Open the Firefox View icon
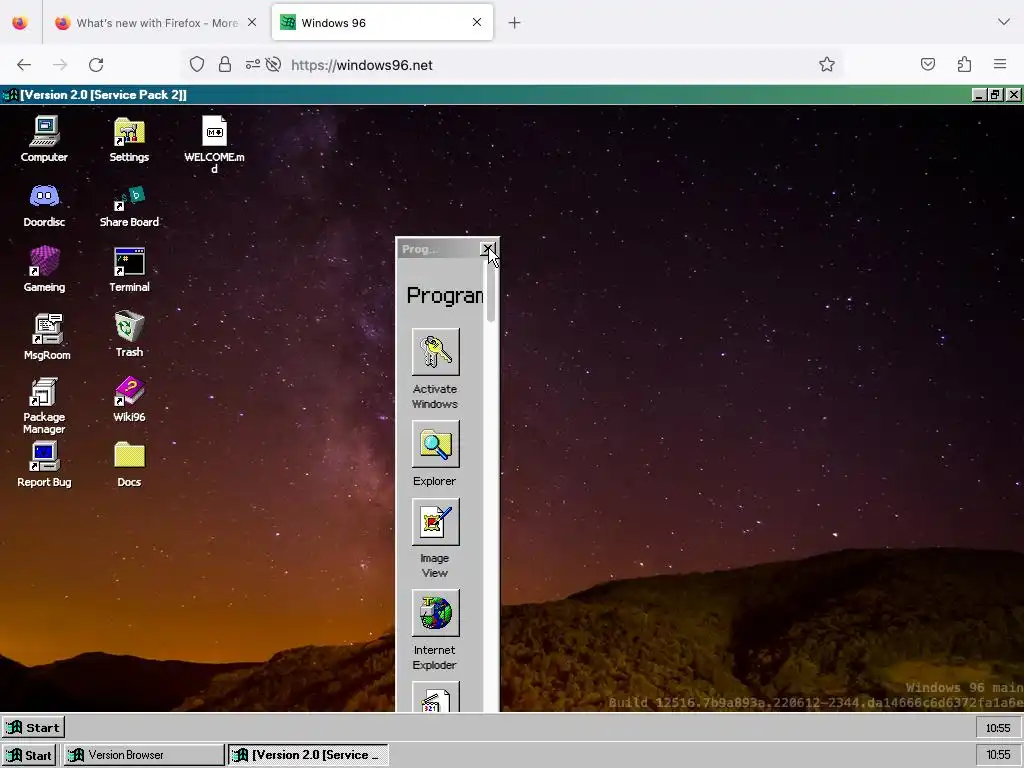 pyautogui.click(x=20, y=23)
